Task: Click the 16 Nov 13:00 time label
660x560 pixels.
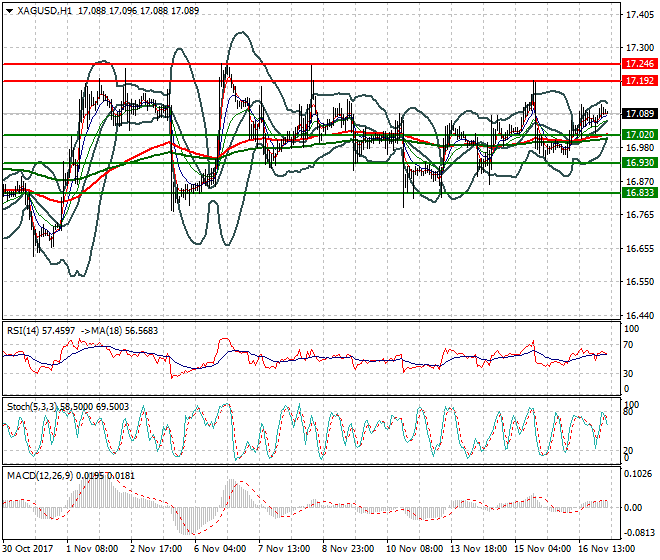Action: pyautogui.click(x=607, y=549)
